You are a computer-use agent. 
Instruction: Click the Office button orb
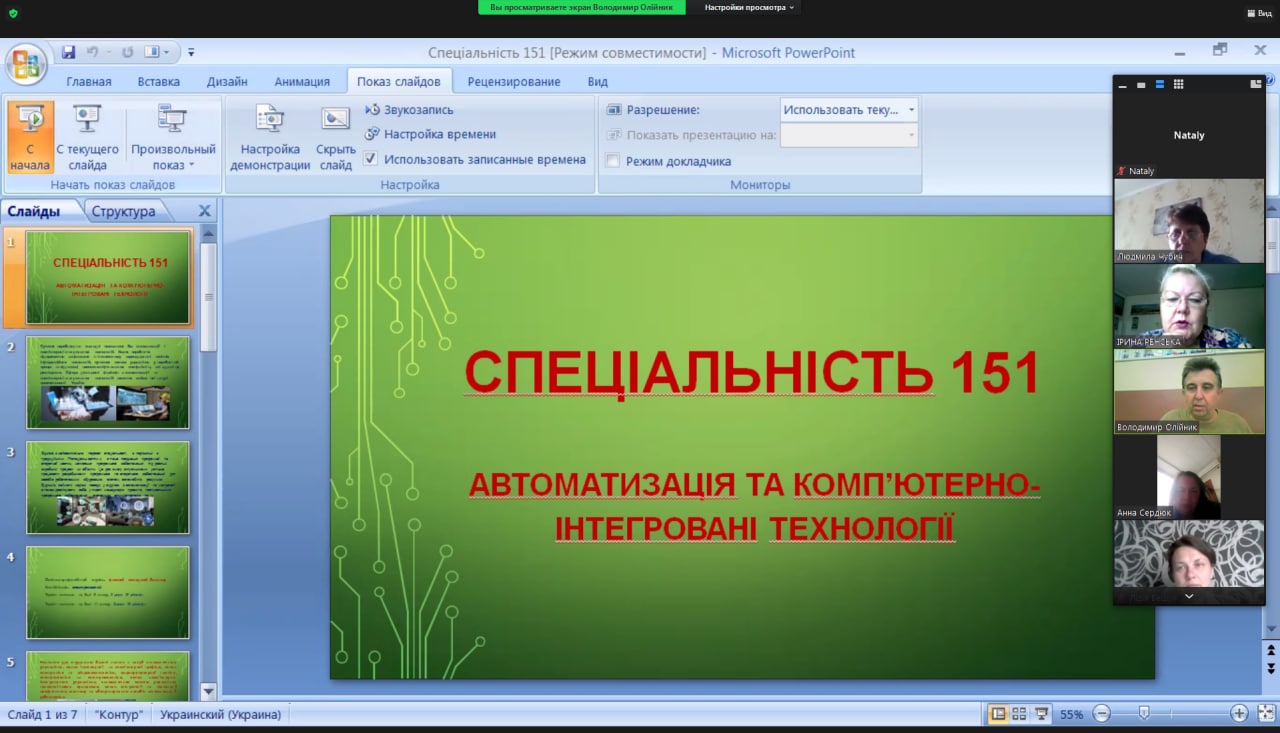click(x=25, y=64)
